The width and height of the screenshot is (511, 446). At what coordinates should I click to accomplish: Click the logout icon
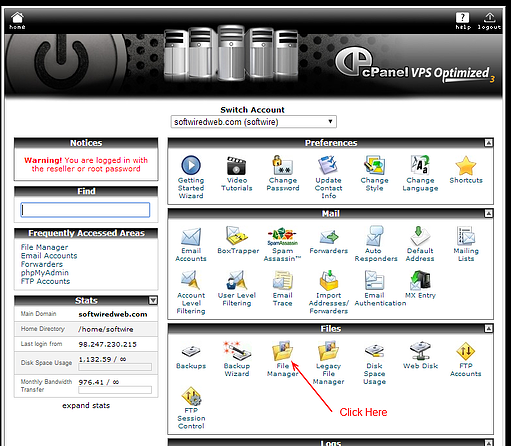(489, 21)
